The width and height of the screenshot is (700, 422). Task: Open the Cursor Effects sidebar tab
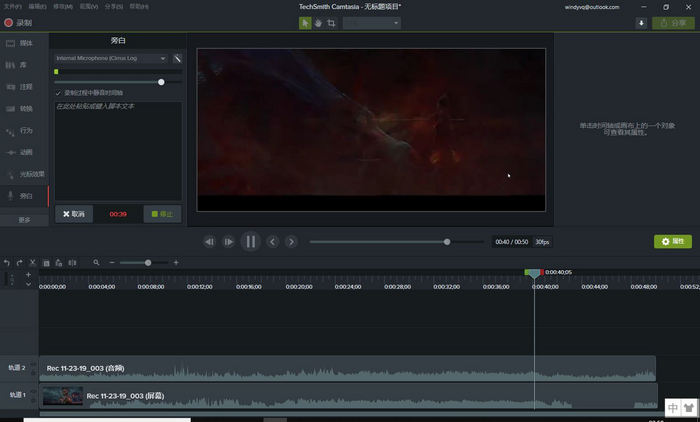pyautogui.click(x=24, y=174)
